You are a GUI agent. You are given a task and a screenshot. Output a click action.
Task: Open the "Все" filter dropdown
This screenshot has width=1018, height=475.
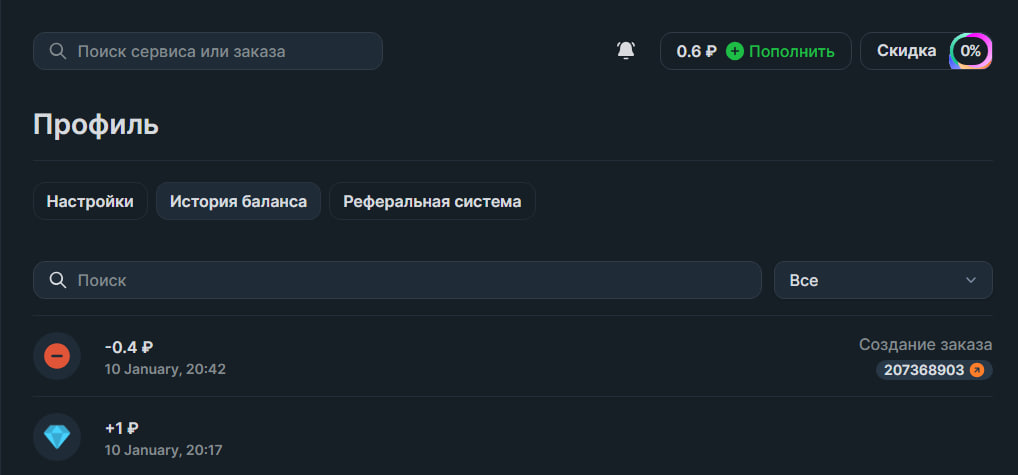[882, 280]
